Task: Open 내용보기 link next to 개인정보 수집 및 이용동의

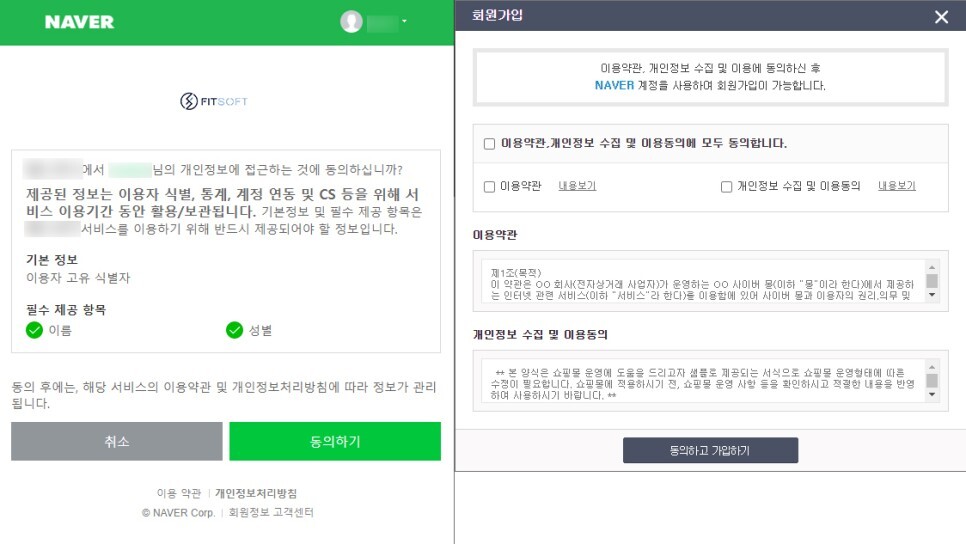Action: tap(897, 186)
